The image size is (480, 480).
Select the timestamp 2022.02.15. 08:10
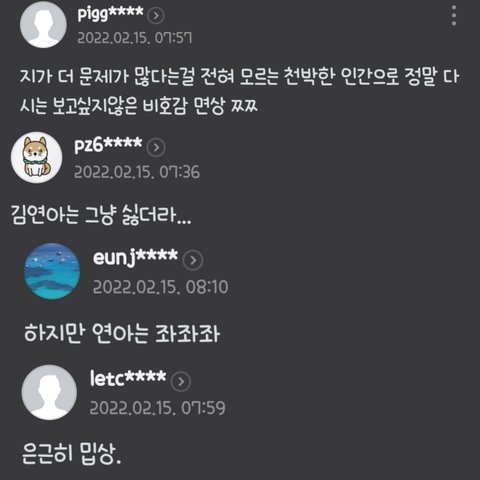click(160, 287)
